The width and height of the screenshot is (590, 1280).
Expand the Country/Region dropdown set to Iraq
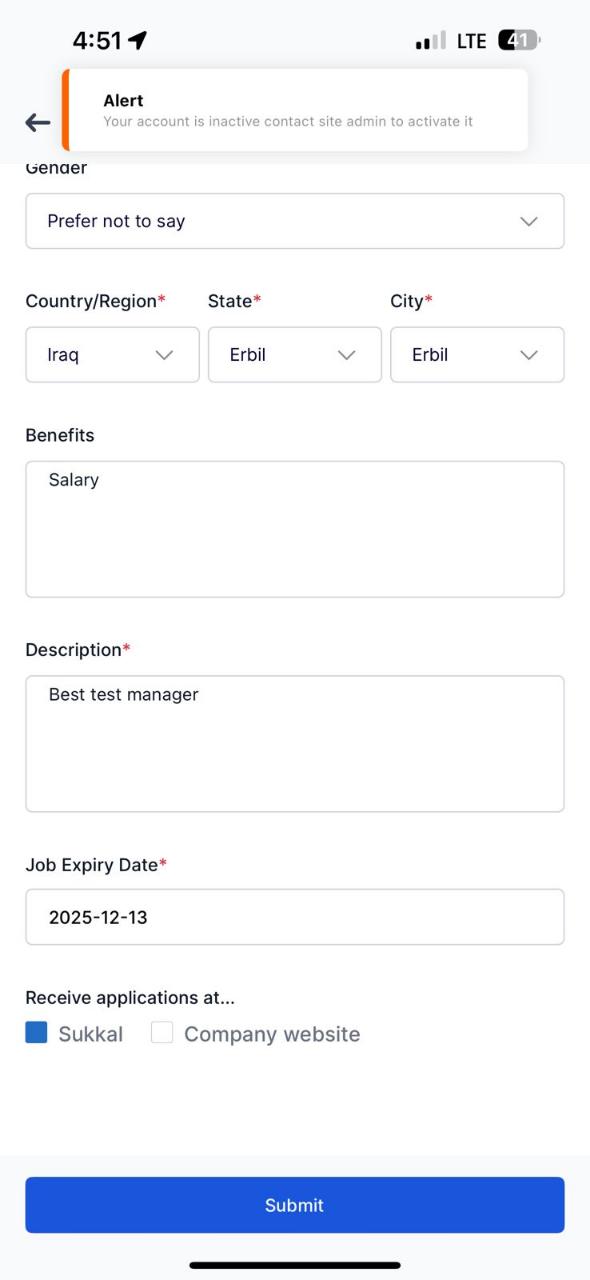(x=112, y=354)
